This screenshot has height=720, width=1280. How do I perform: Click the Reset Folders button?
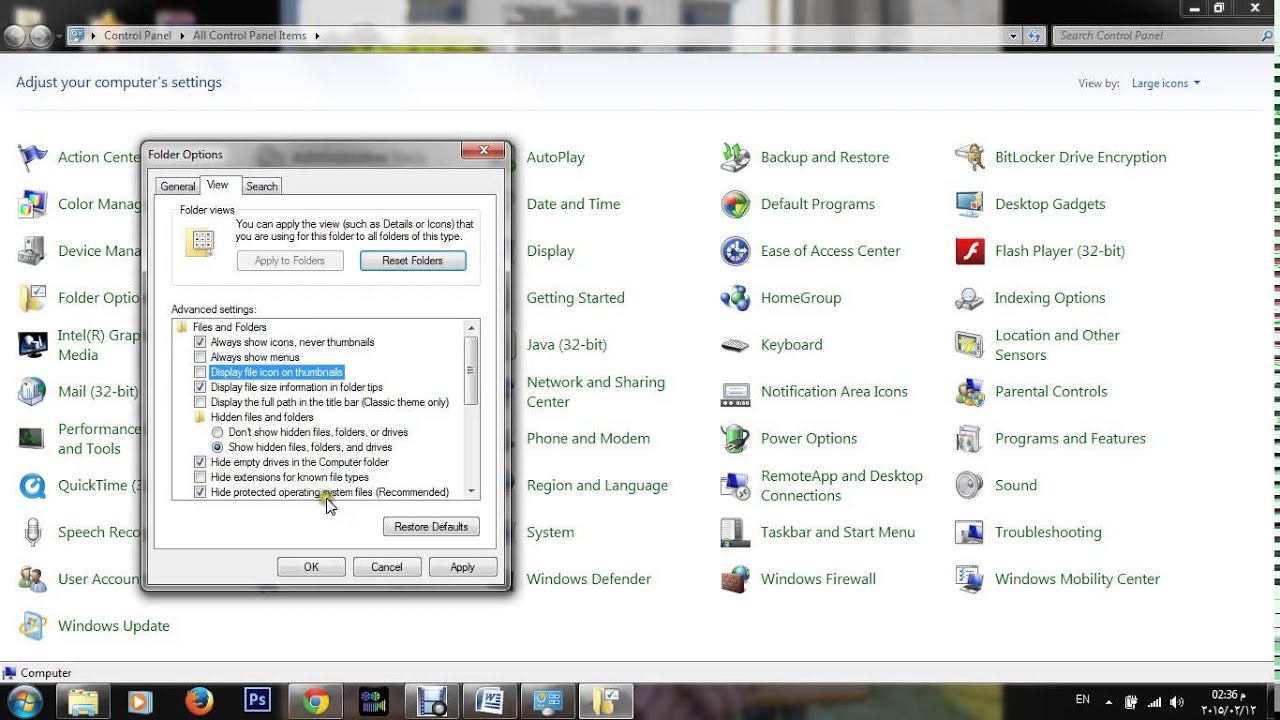[x=413, y=261]
